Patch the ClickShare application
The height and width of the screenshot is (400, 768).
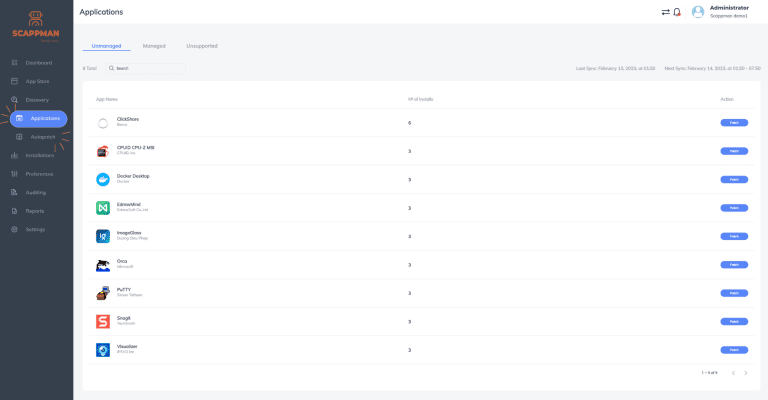(733, 123)
